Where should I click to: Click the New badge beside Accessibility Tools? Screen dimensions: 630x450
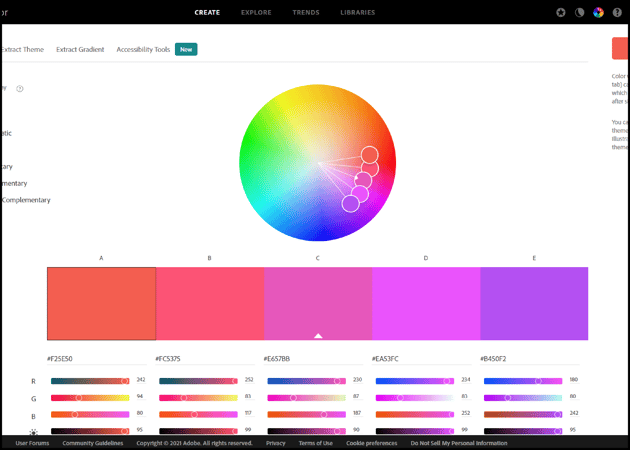click(186, 49)
